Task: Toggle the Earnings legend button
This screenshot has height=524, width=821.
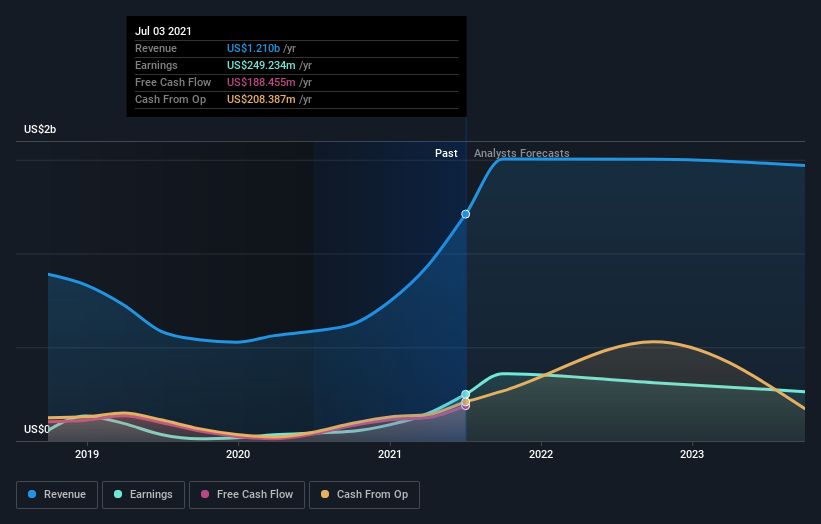Action: pyautogui.click(x=143, y=495)
